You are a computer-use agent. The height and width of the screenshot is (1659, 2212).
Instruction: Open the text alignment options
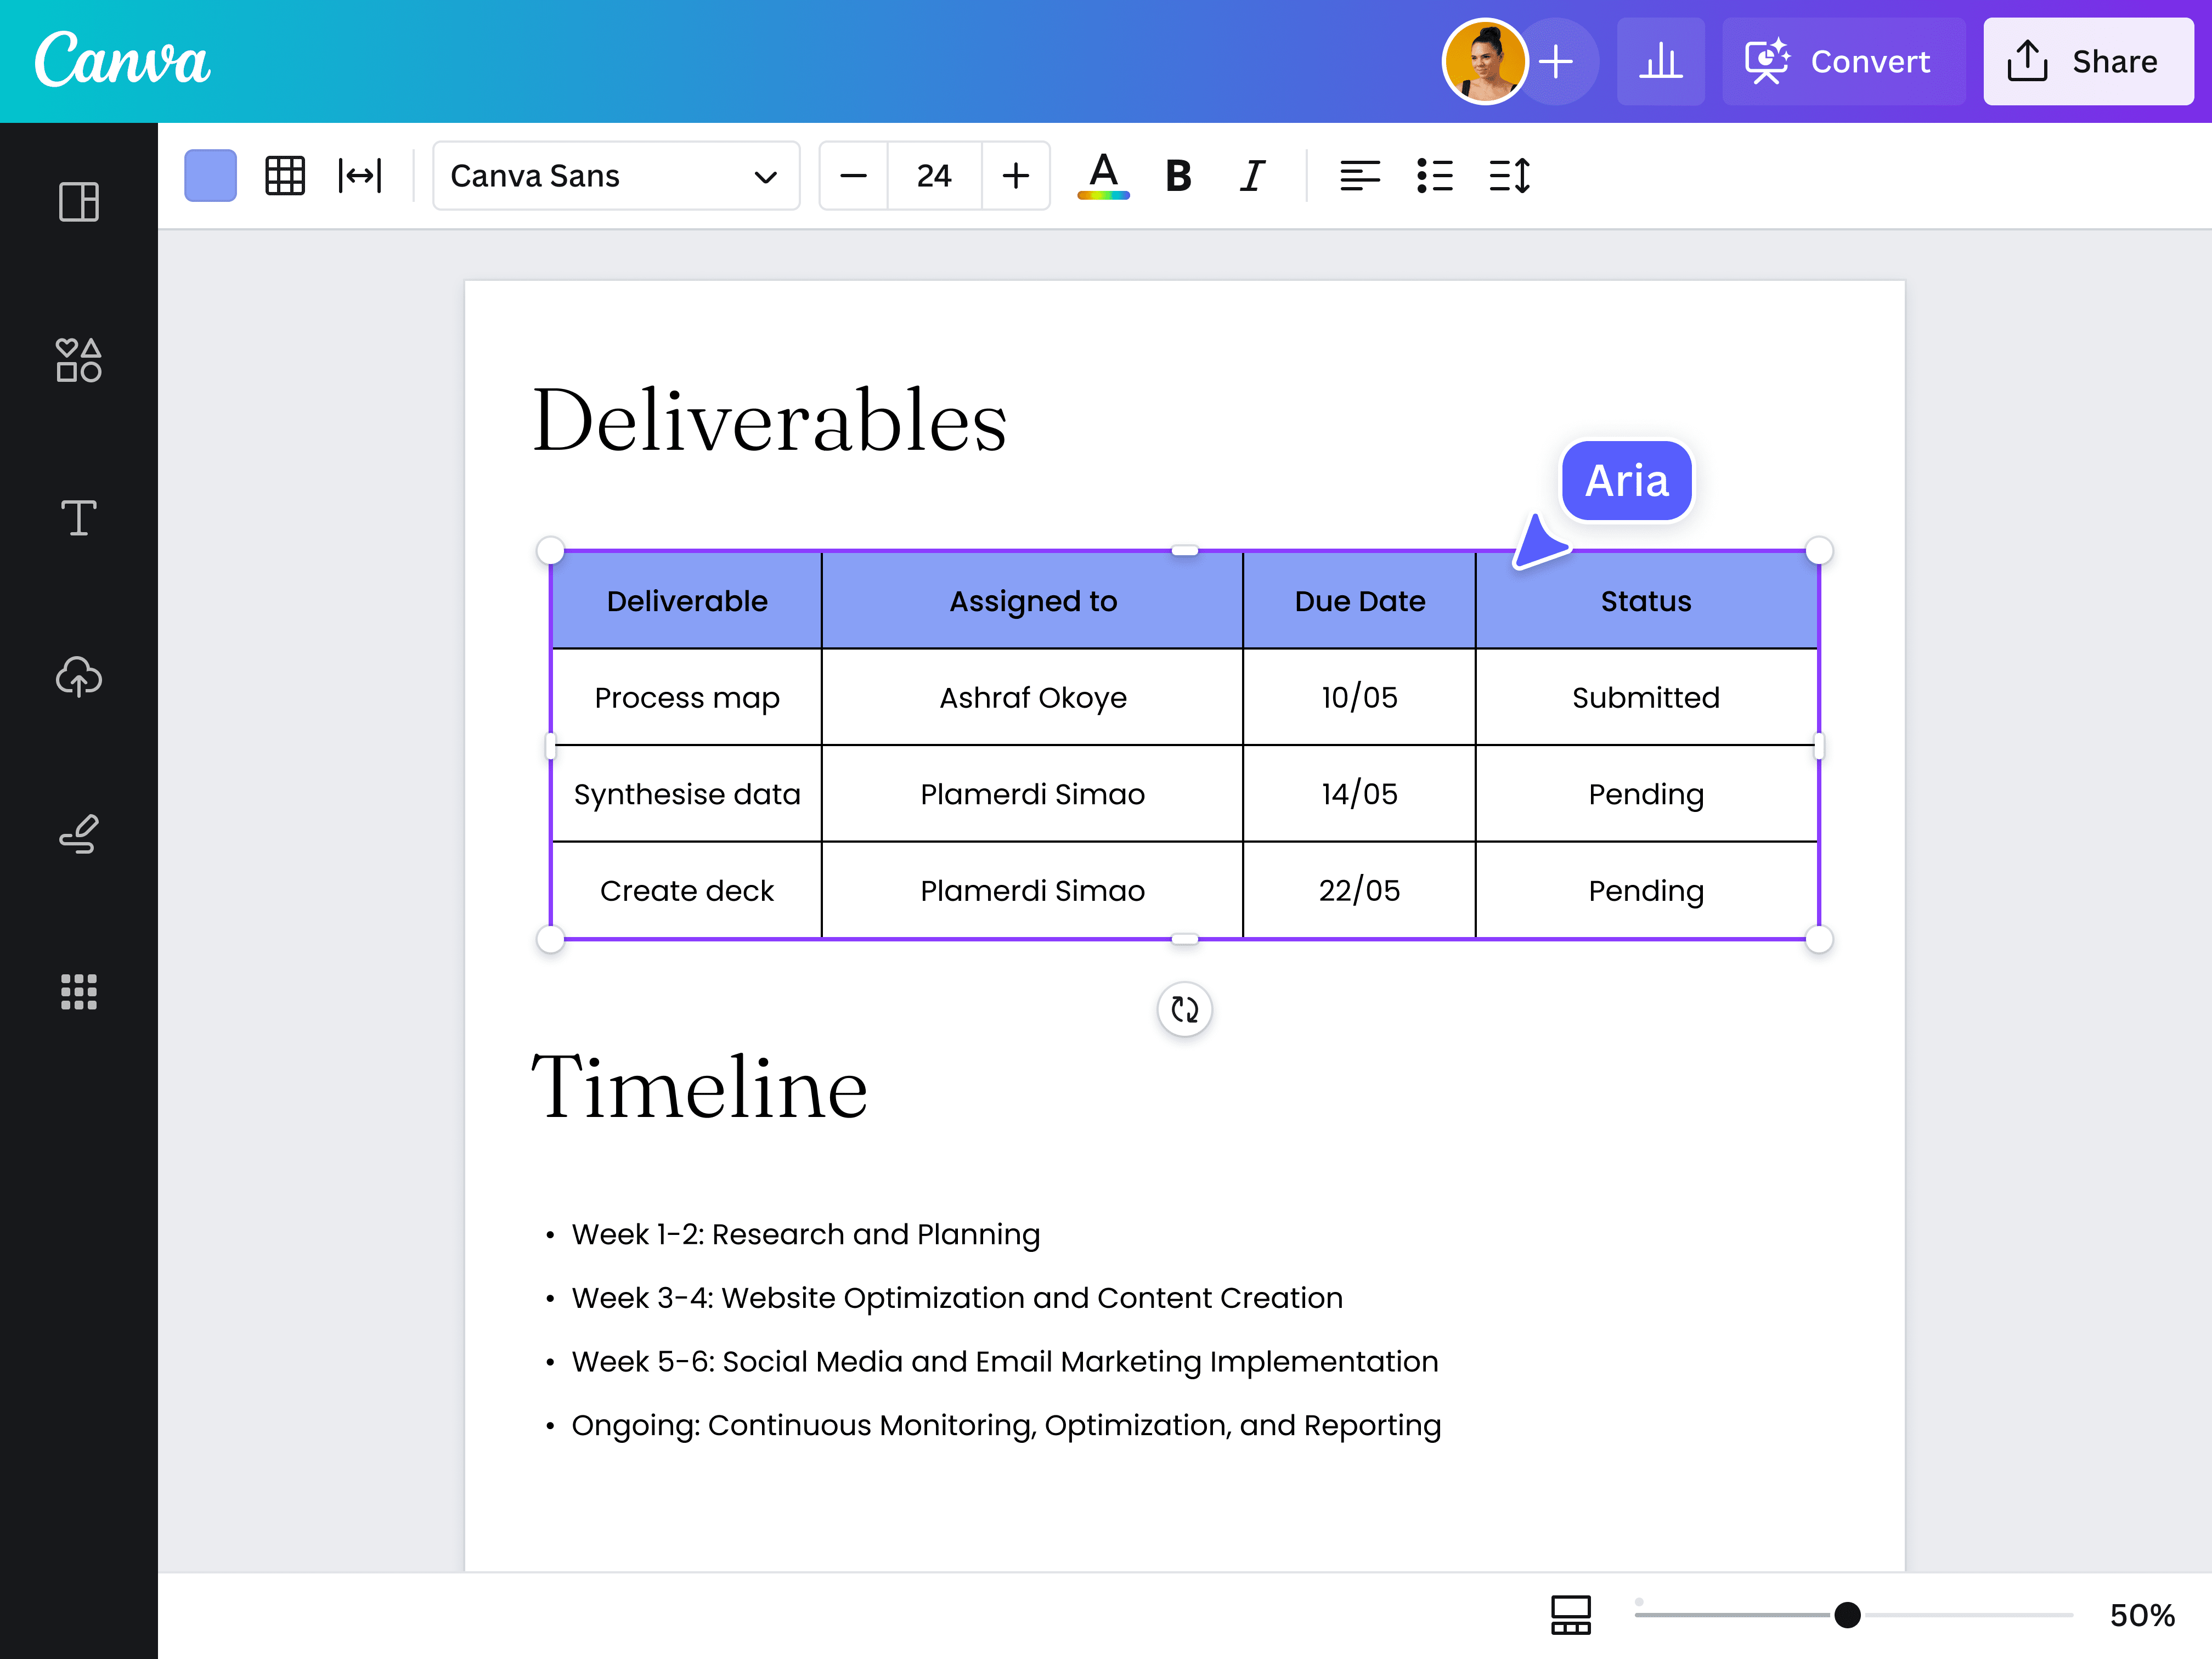[x=1360, y=176]
